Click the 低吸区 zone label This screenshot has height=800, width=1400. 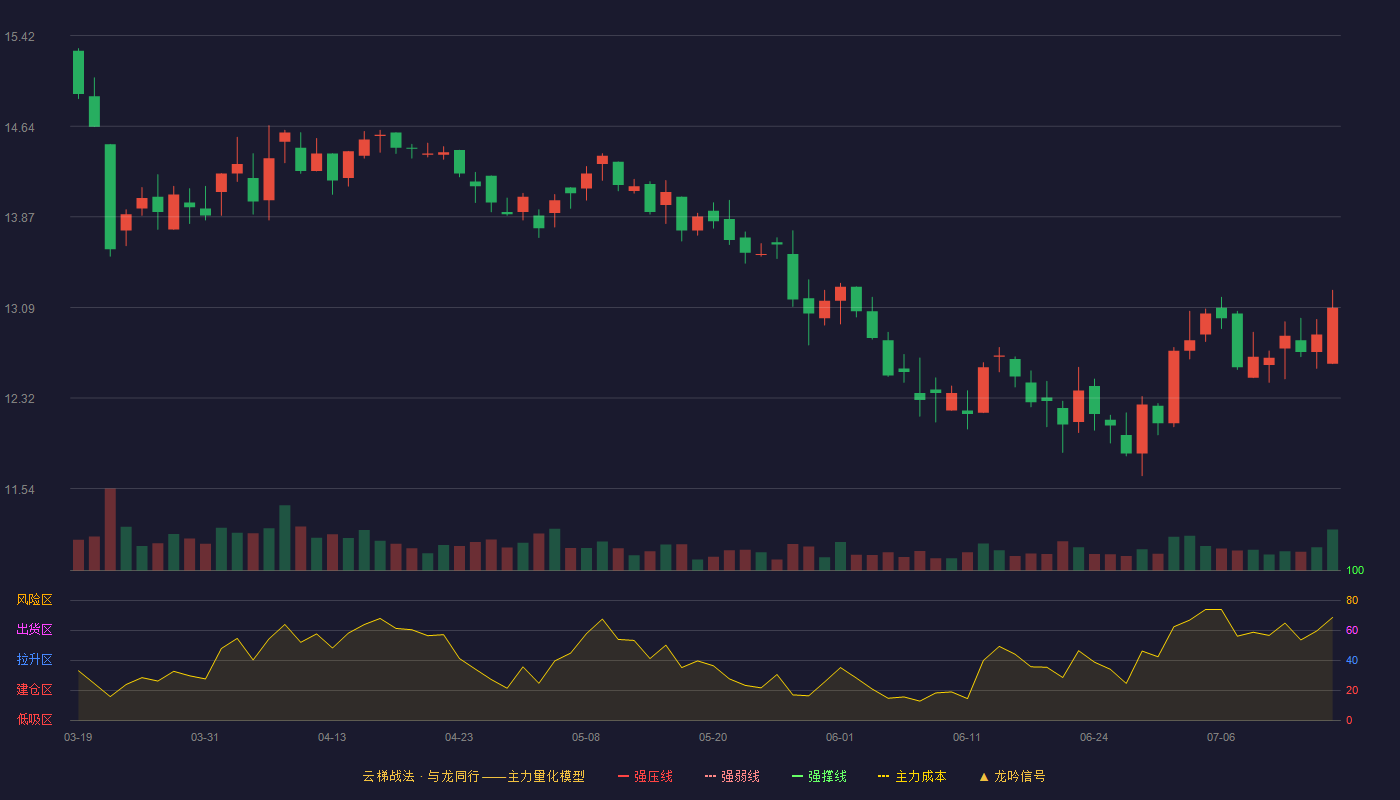coord(34,720)
